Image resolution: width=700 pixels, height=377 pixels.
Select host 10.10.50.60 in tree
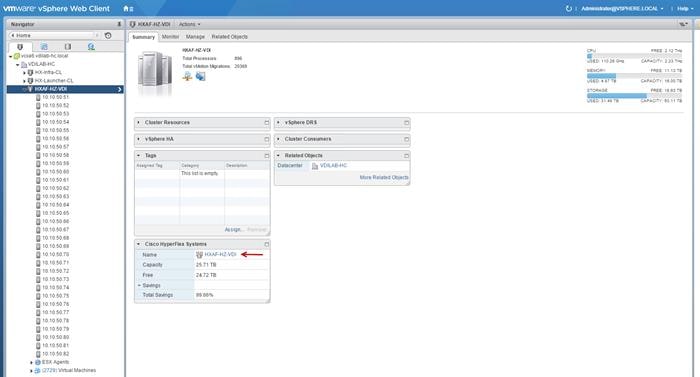[x=55, y=172]
